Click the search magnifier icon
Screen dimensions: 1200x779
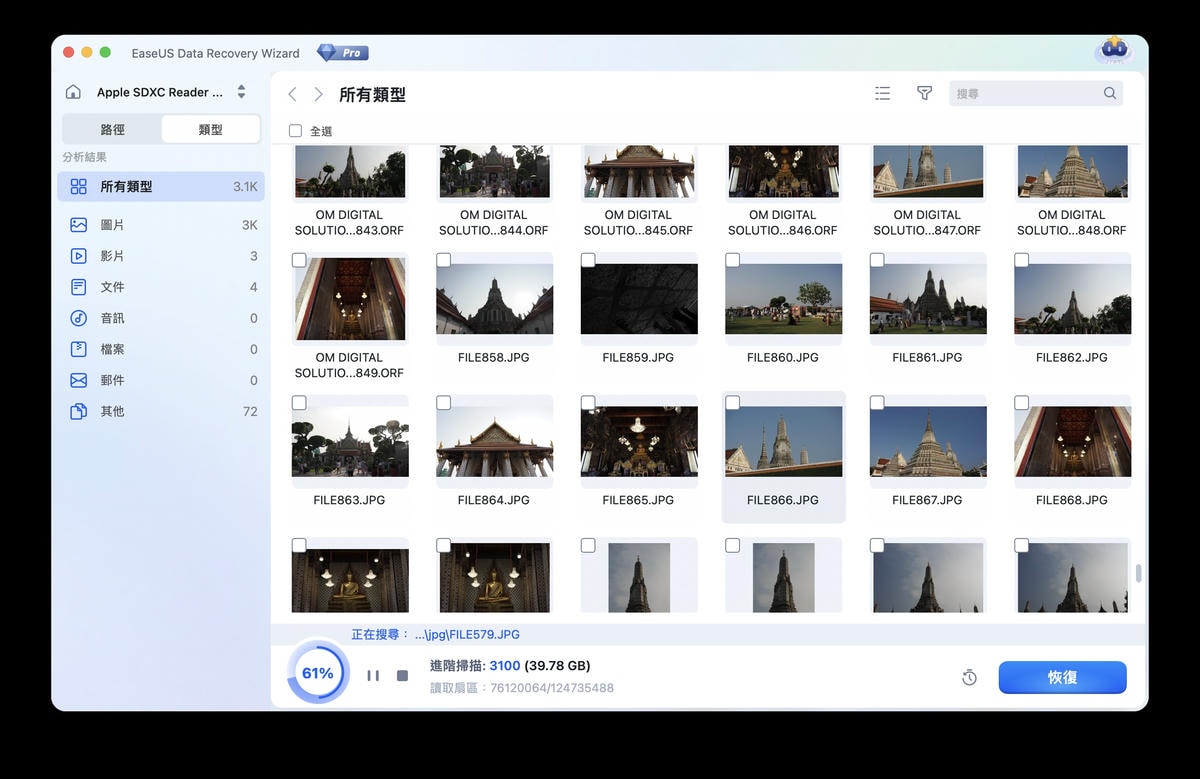1109,93
